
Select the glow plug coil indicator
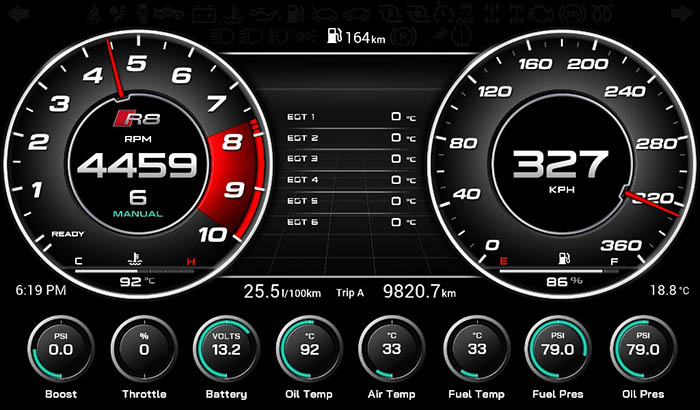point(601,14)
